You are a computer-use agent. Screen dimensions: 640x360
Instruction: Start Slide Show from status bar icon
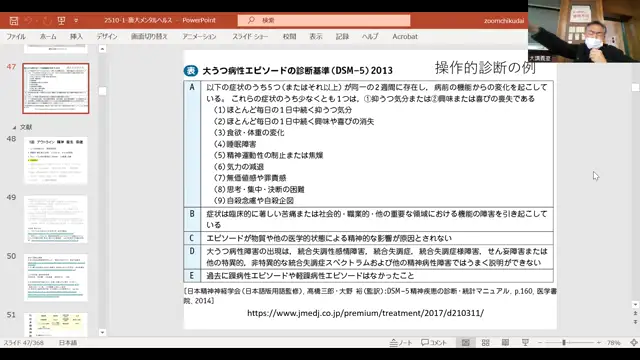click(525, 342)
